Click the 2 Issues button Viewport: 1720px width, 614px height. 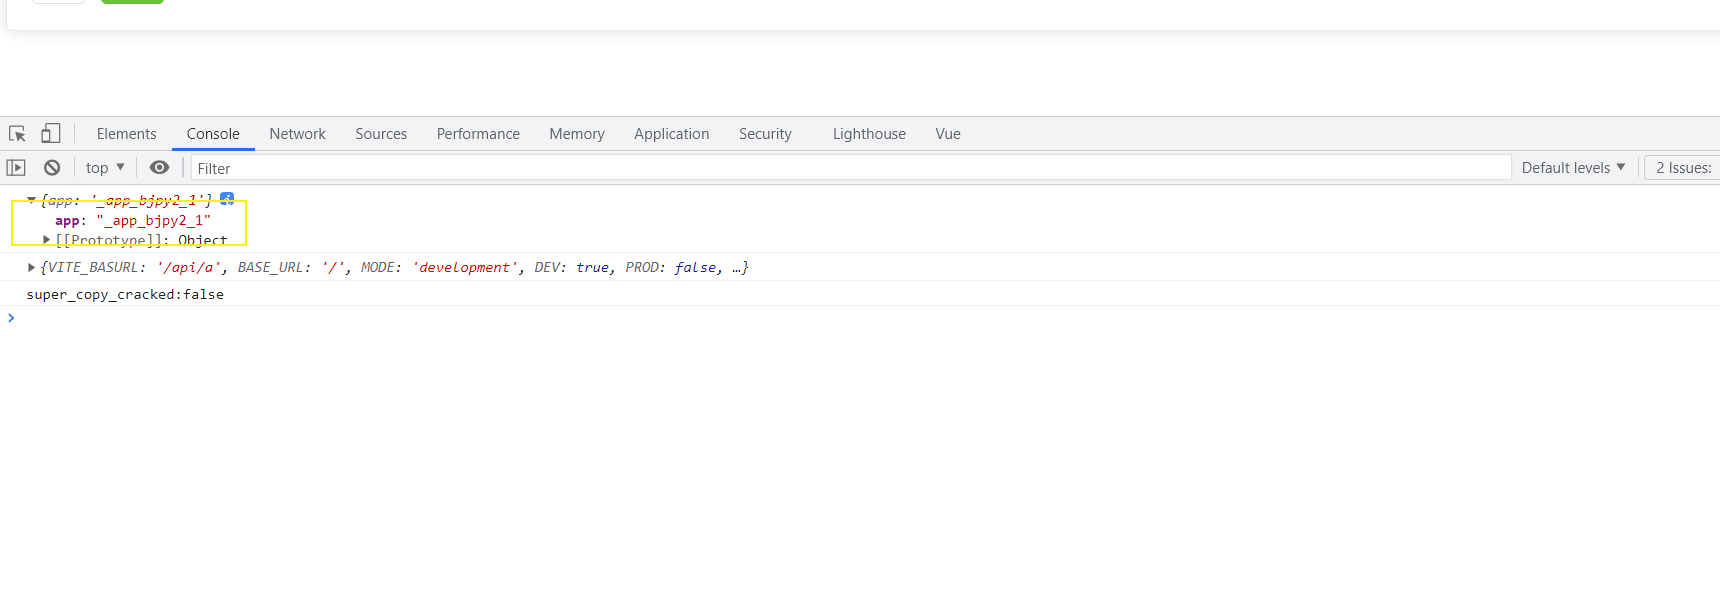(1683, 168)
